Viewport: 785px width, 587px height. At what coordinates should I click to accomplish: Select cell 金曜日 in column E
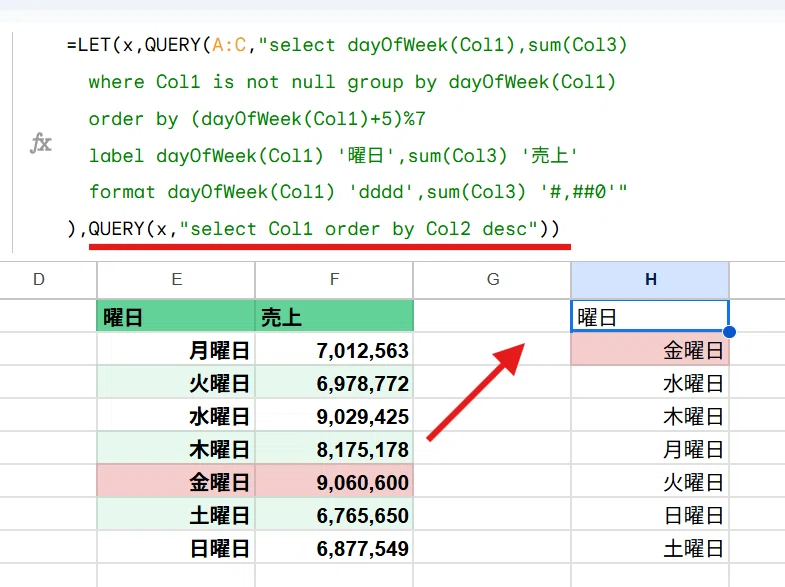(x=176, y=481)
